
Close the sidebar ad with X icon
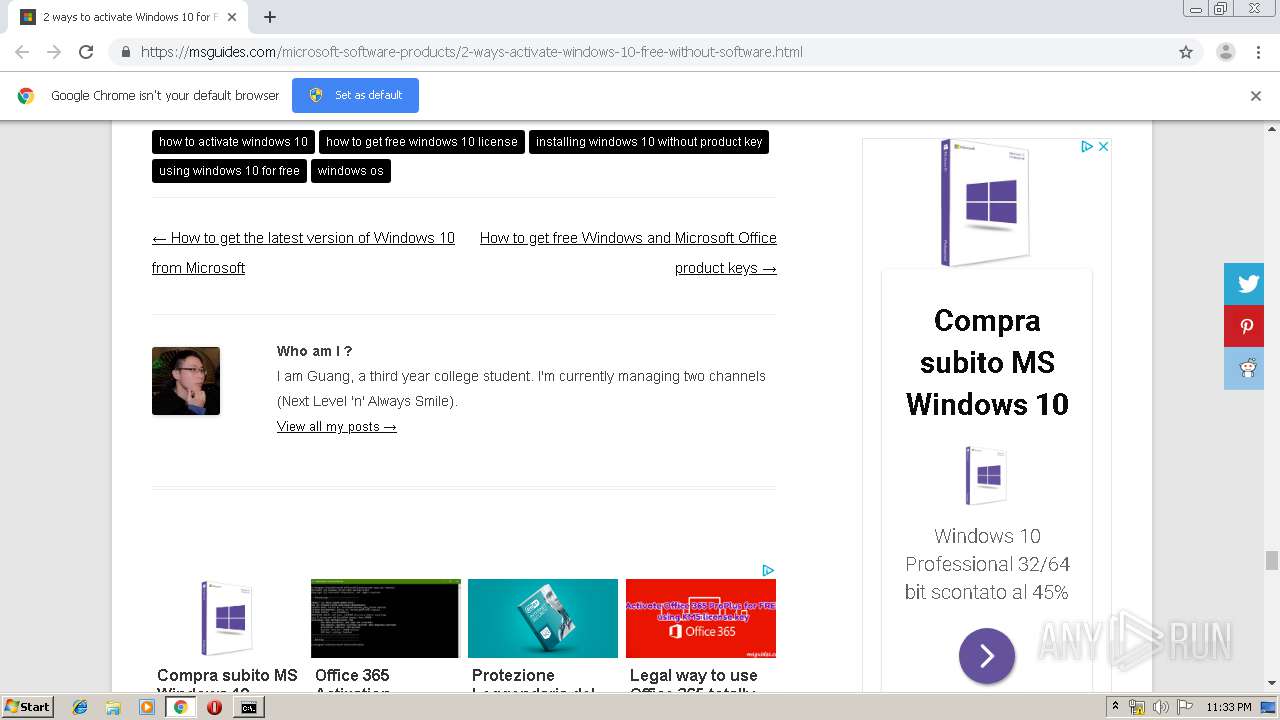pyautogui.click(x=1103, y=146)
